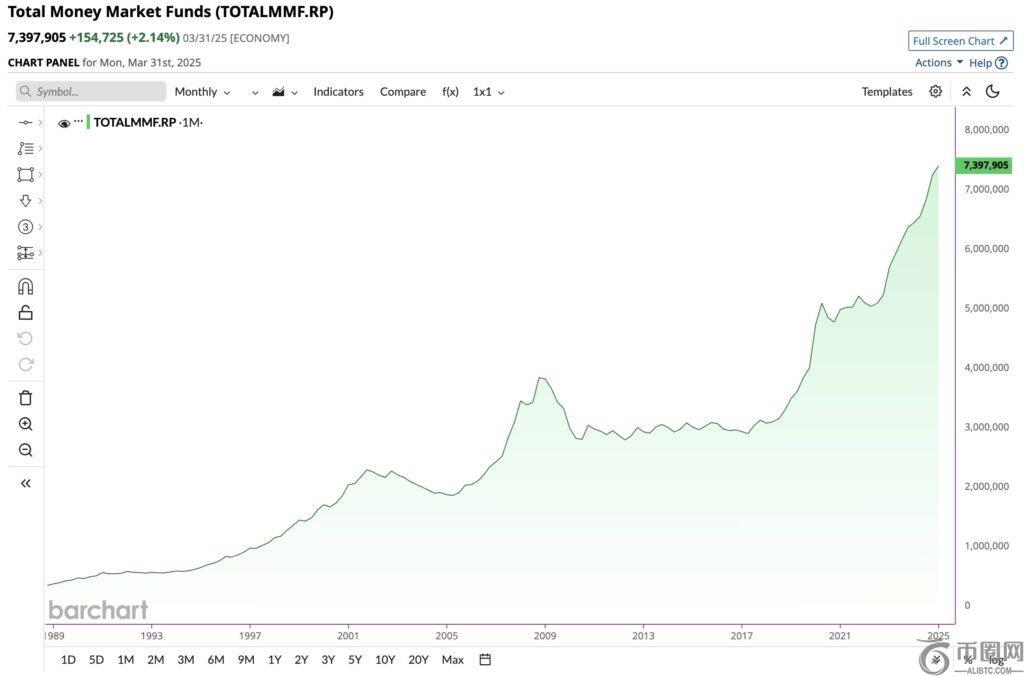This screenshot has width=1024, height=676.
Task: Open the Compare menu
Action: [x=402, y=91]
